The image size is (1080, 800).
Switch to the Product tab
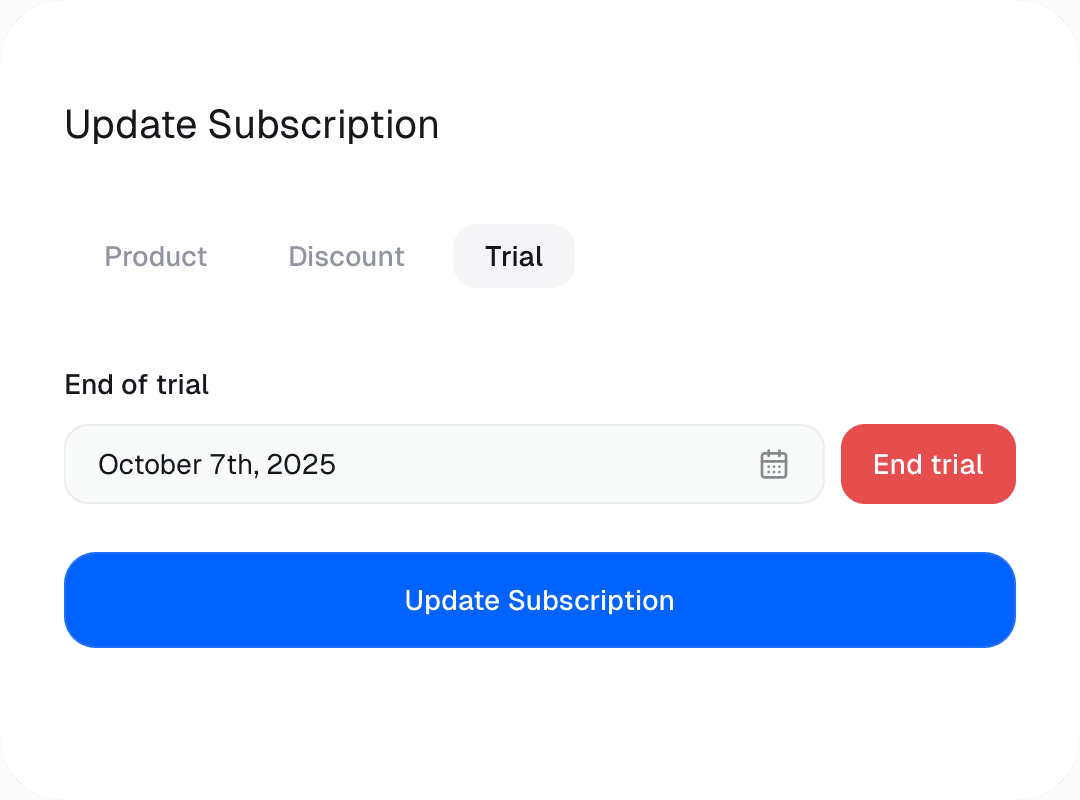156,256
